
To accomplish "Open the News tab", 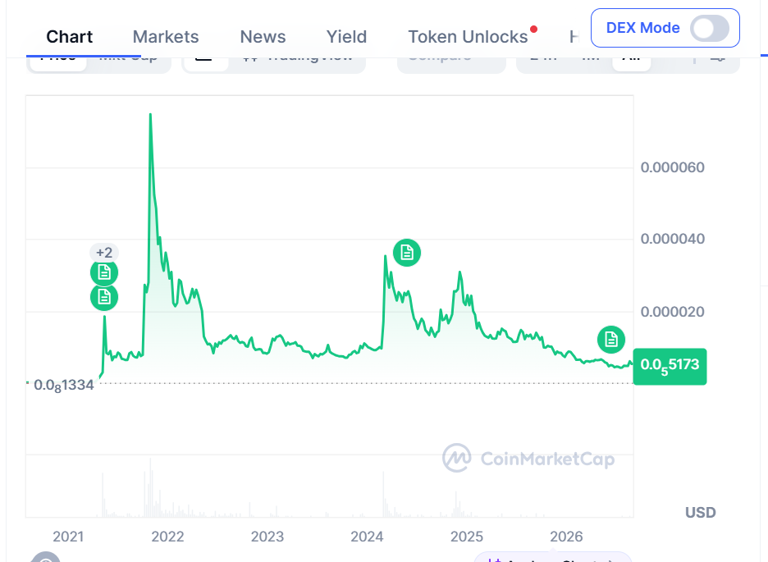I will (263, 37).
